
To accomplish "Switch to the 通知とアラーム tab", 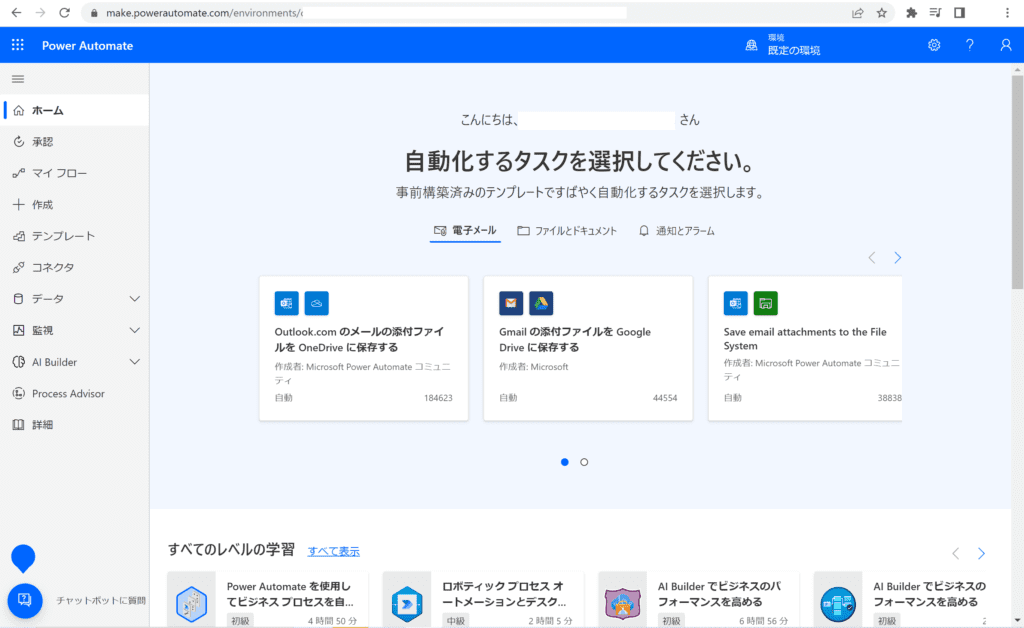I will (x=676, y=231).
